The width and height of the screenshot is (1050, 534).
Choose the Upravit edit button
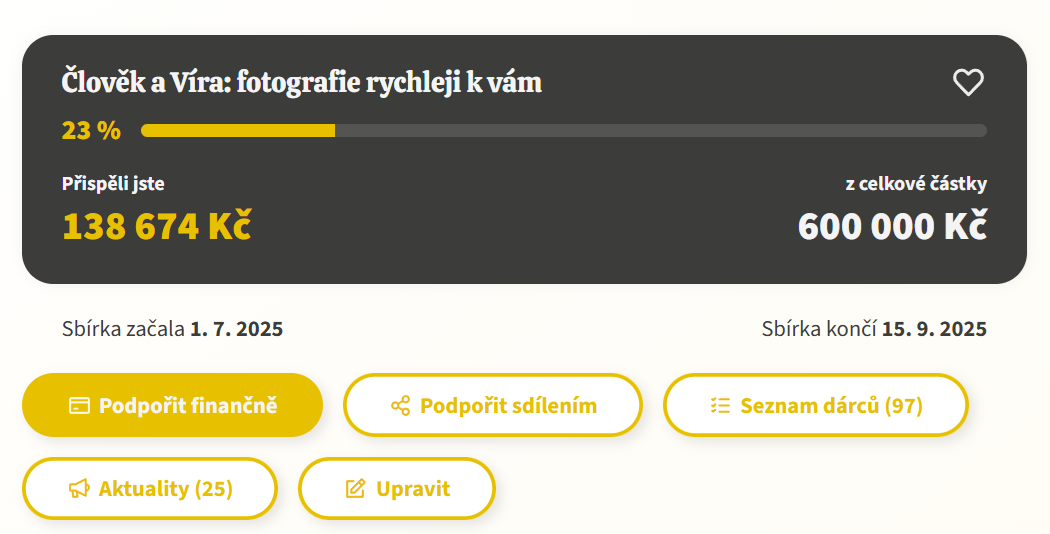coord(397,488)
